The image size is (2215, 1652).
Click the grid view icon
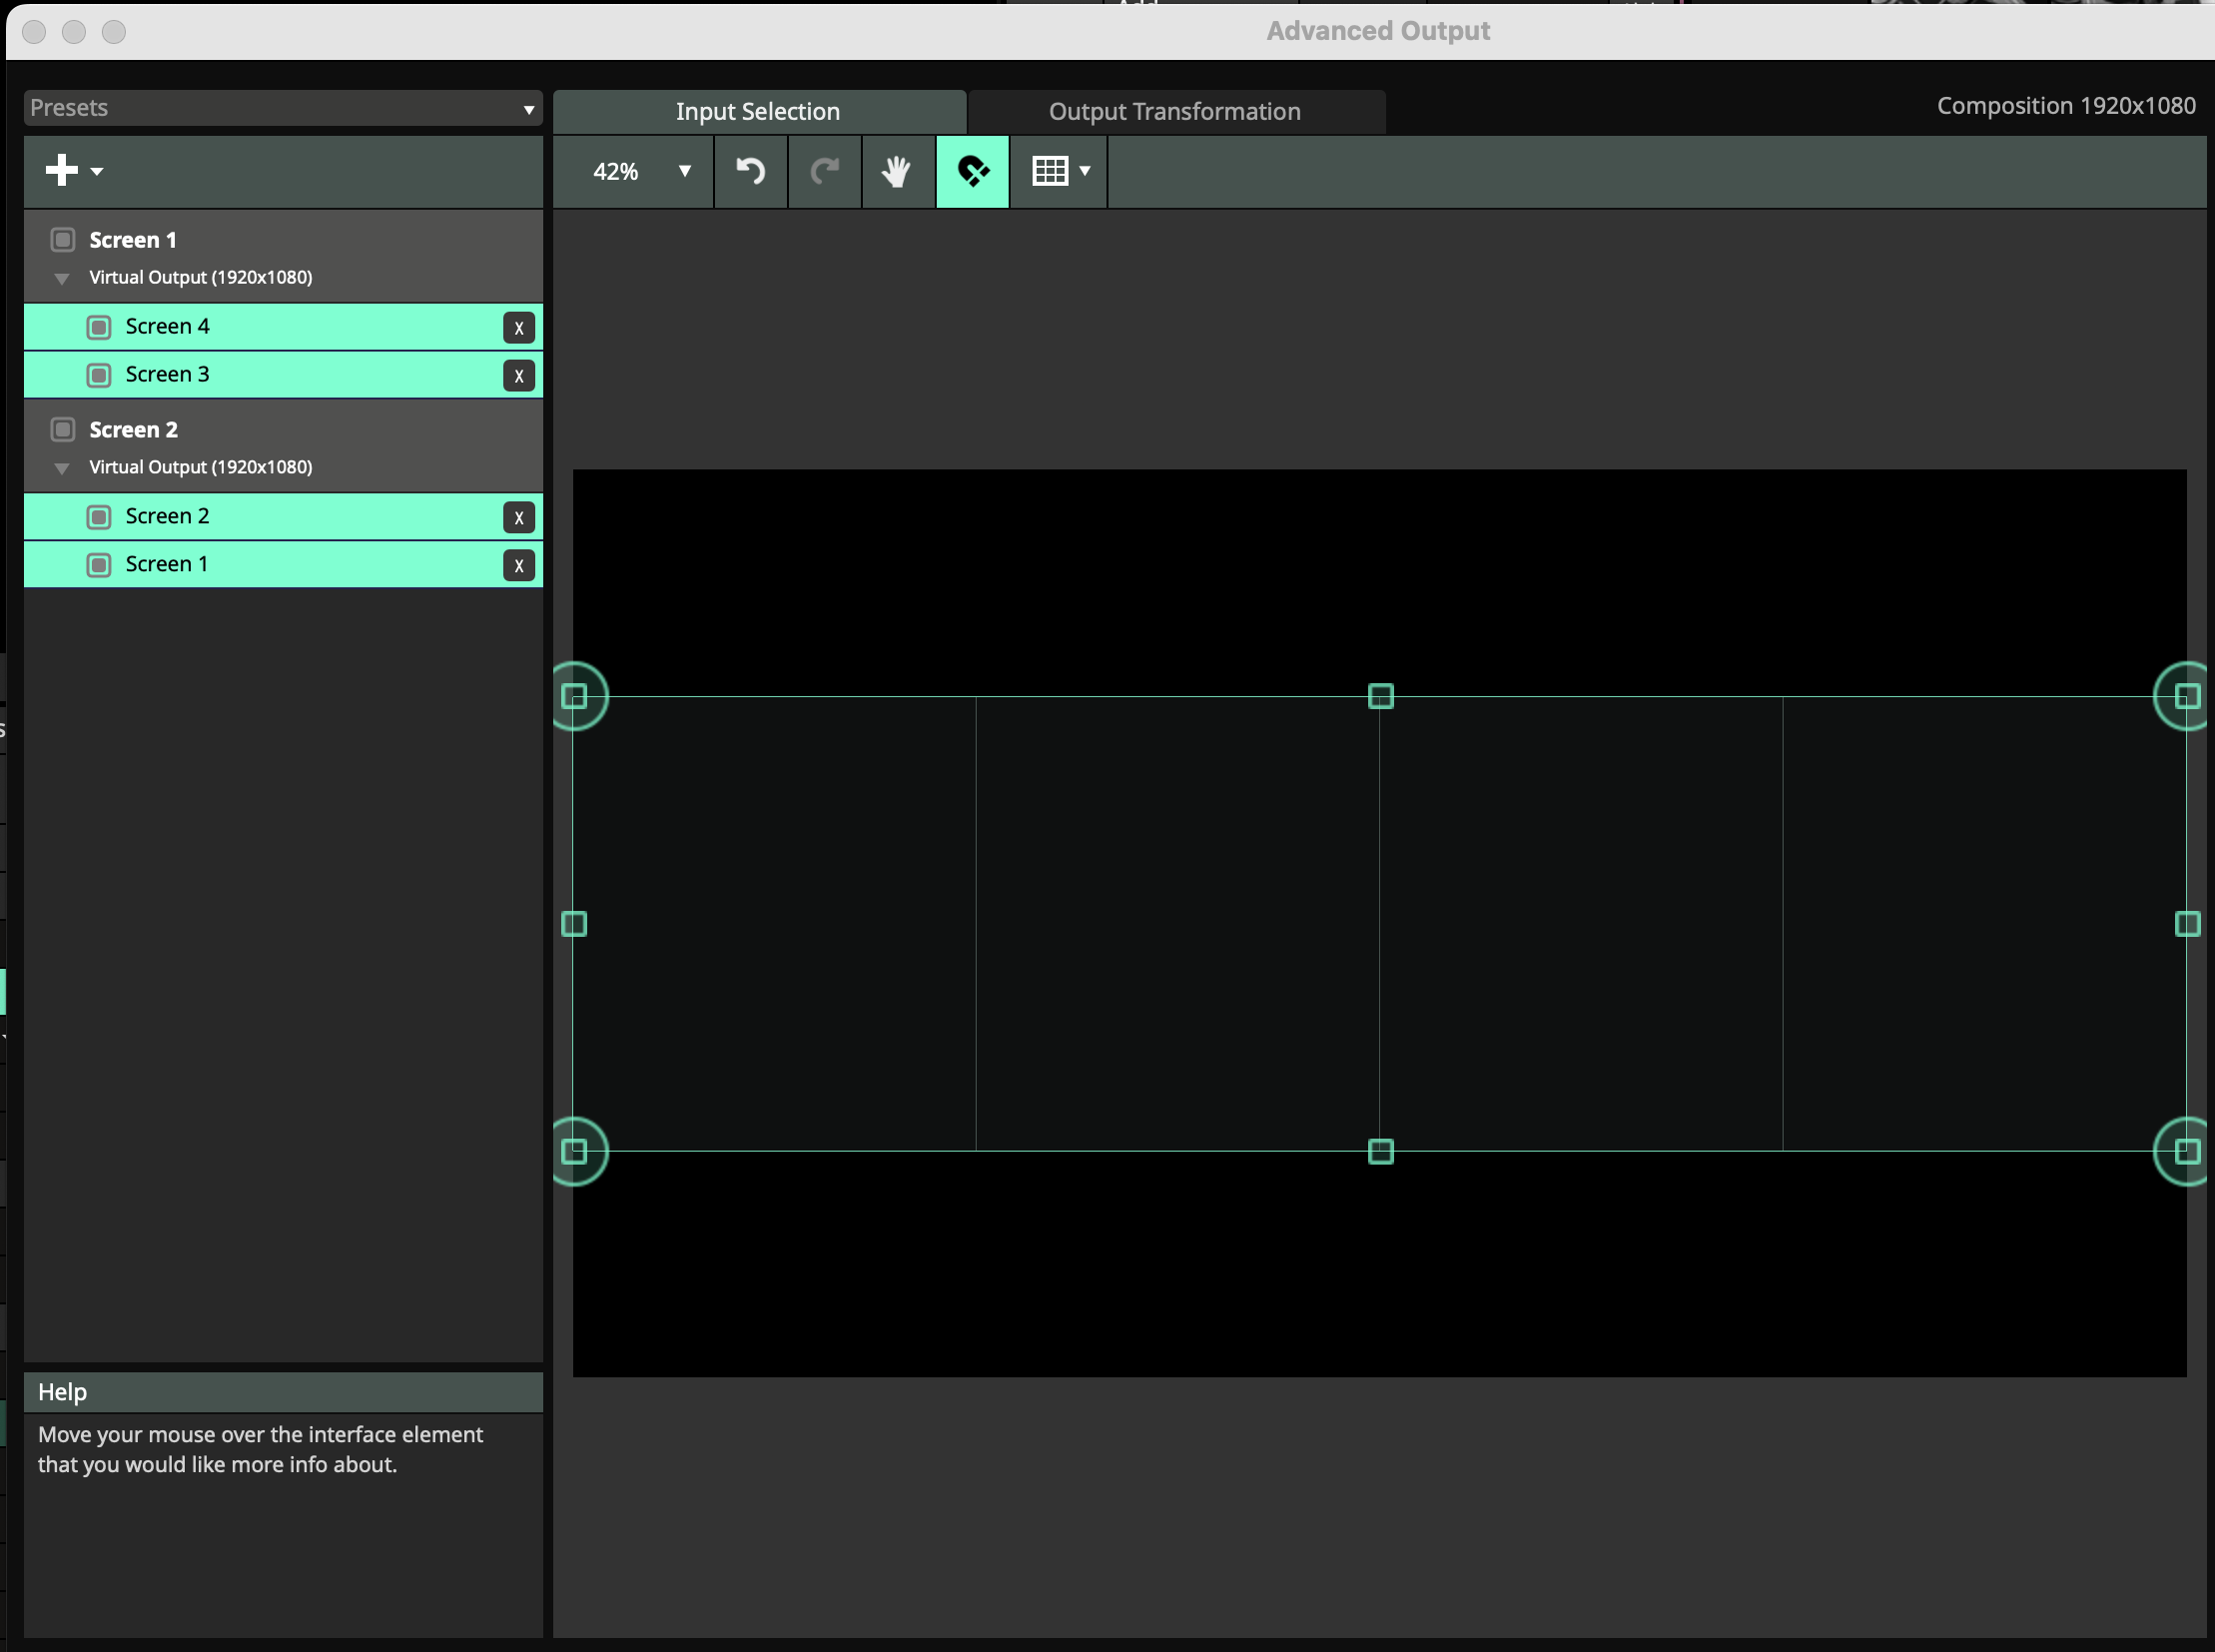(x=1049, y=171)
